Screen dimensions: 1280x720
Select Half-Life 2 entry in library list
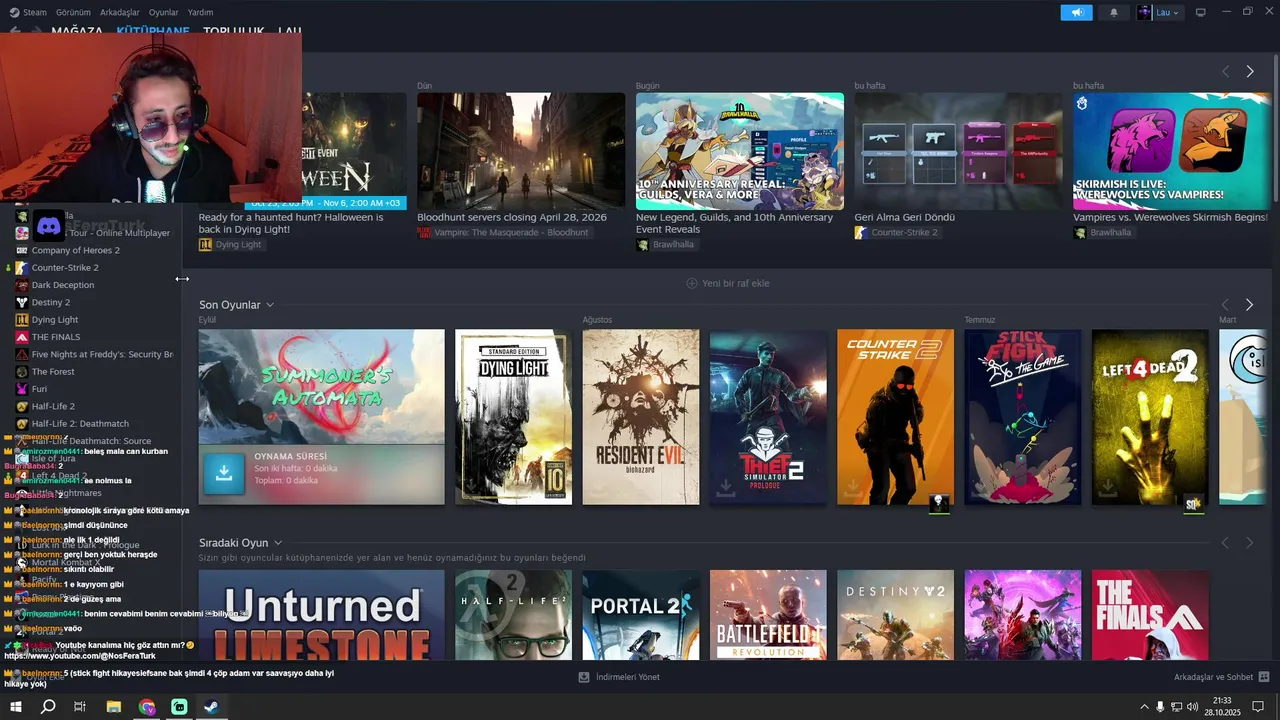click(53, 407)
